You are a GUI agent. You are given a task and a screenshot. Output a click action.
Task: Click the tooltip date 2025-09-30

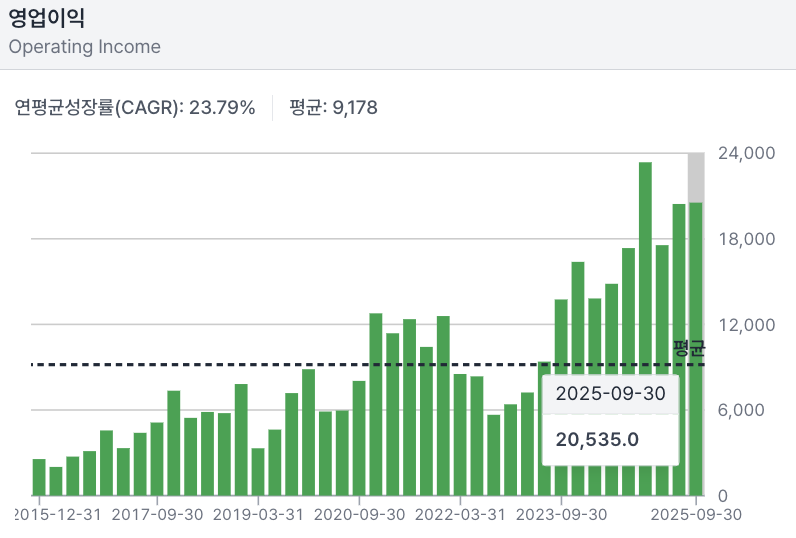tap(610, 393)
